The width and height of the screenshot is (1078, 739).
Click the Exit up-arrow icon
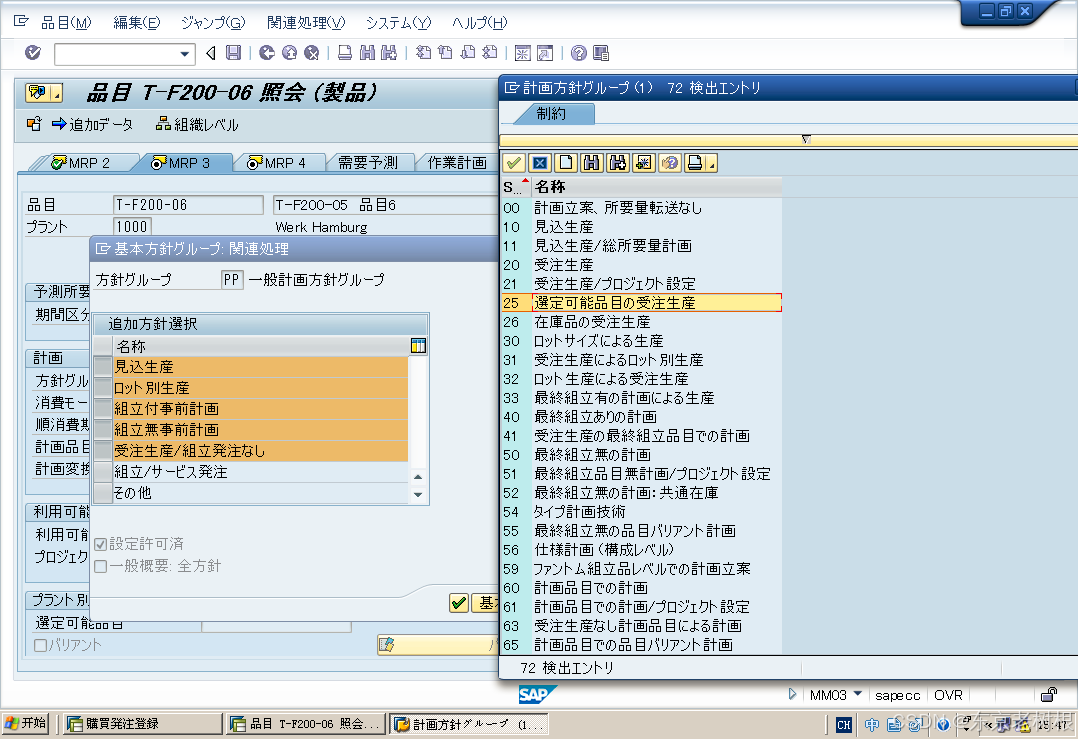click(x=289, y=53)
